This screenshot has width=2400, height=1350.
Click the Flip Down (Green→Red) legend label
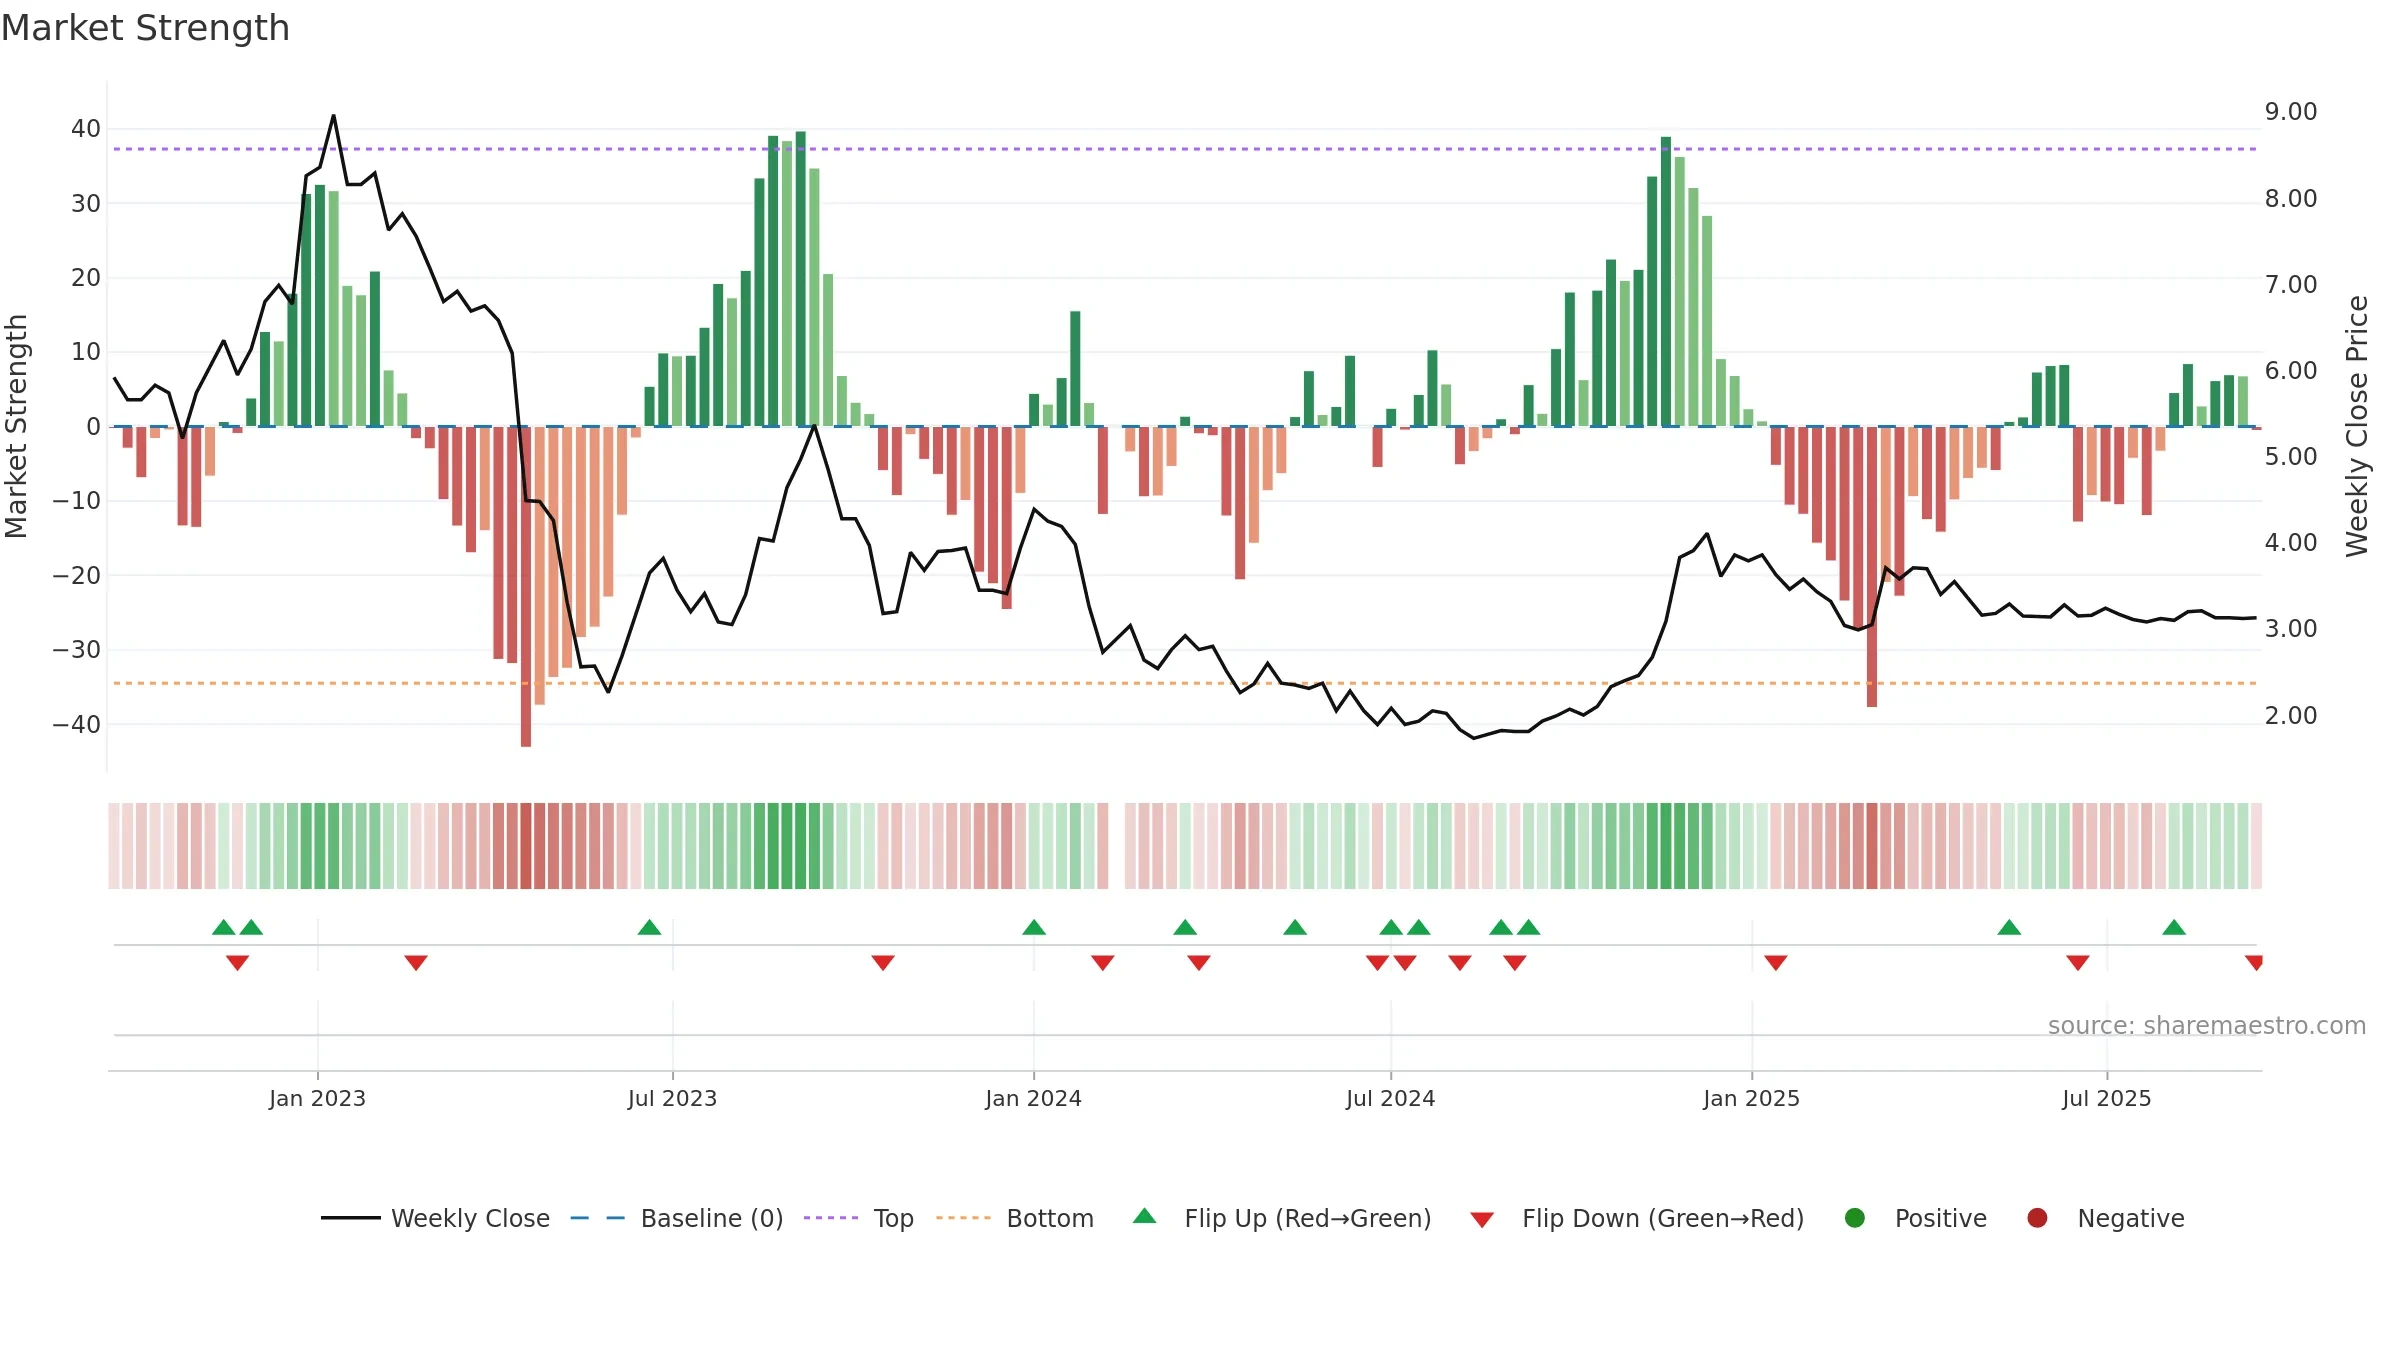[x=1663, y=1218]
